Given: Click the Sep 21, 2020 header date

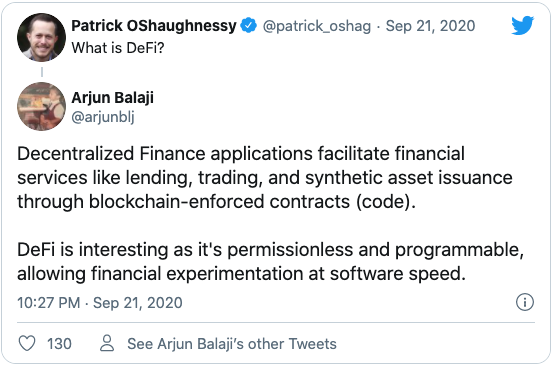Looking at the screenshot, I should point(430,26).
